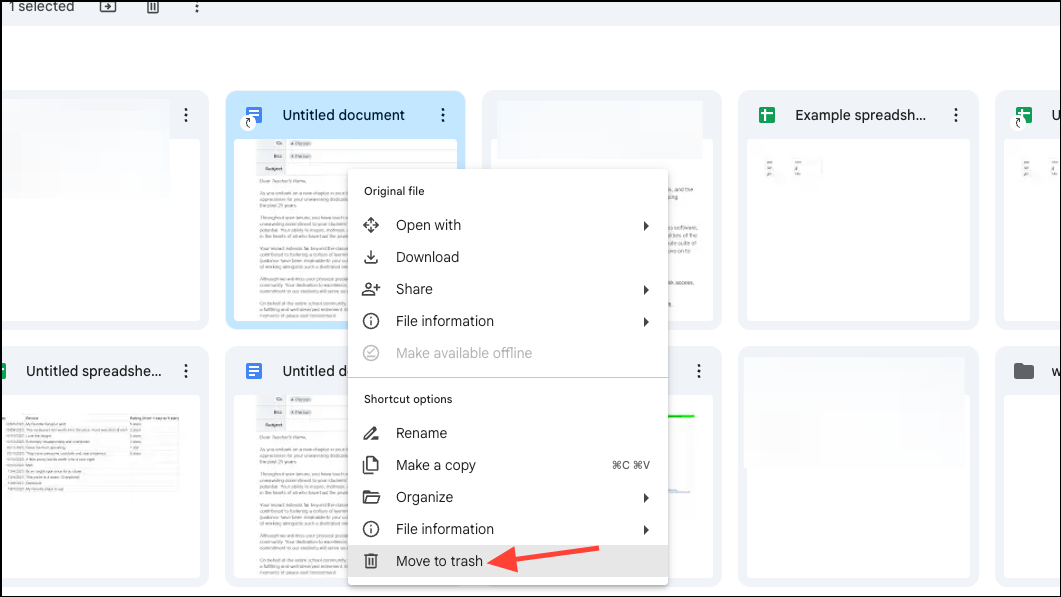
Task: Open more options on the unnamed first-row left card
Action: pyautogui.click(x=186, y=115)
